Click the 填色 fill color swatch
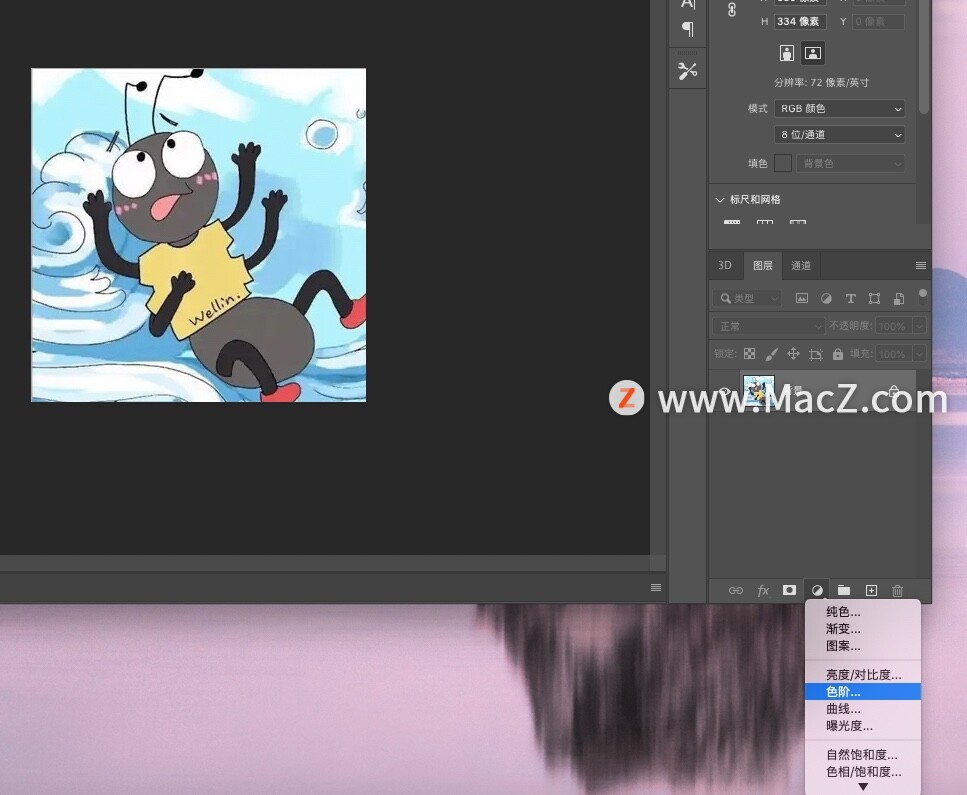The width and height of the screenshot is (967, 795). click(783, 163)
